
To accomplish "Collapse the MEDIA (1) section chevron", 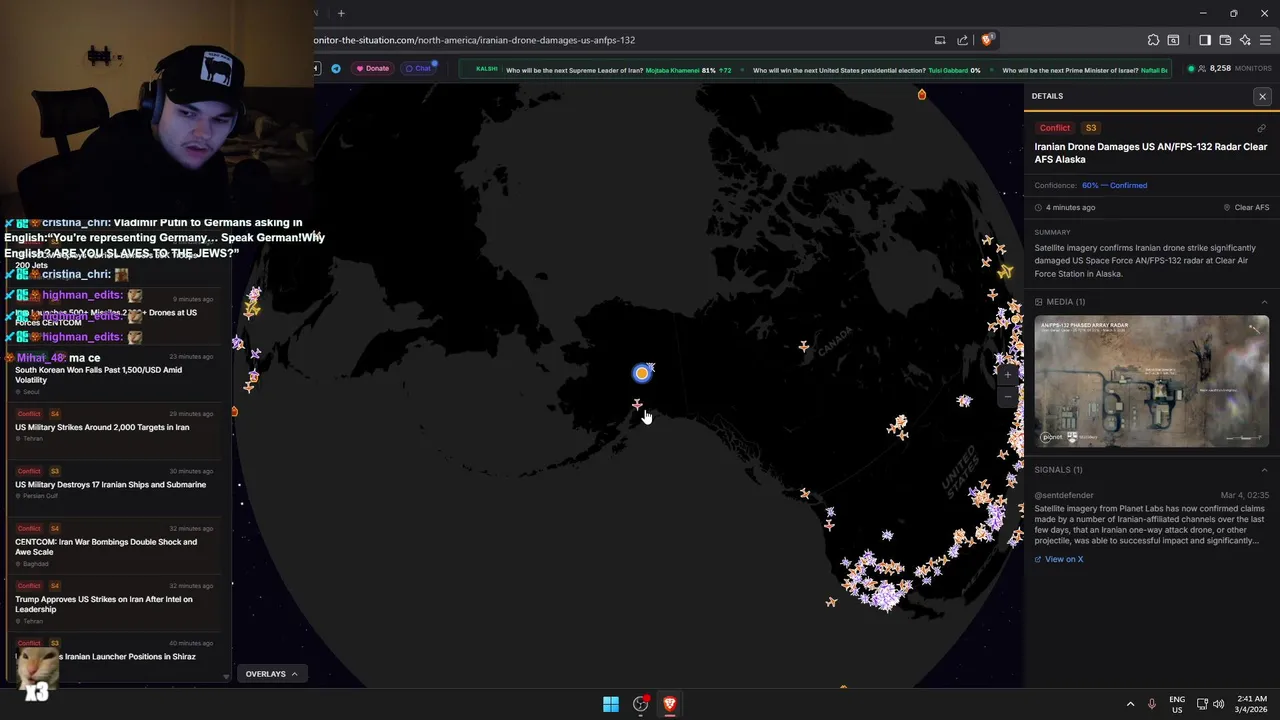I will click(1264, 302).
